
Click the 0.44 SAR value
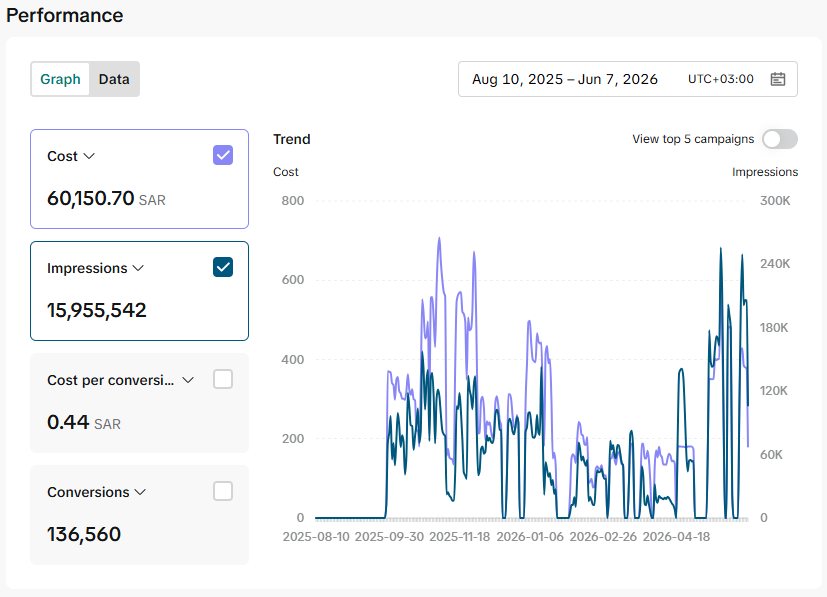tap(84, 422)
